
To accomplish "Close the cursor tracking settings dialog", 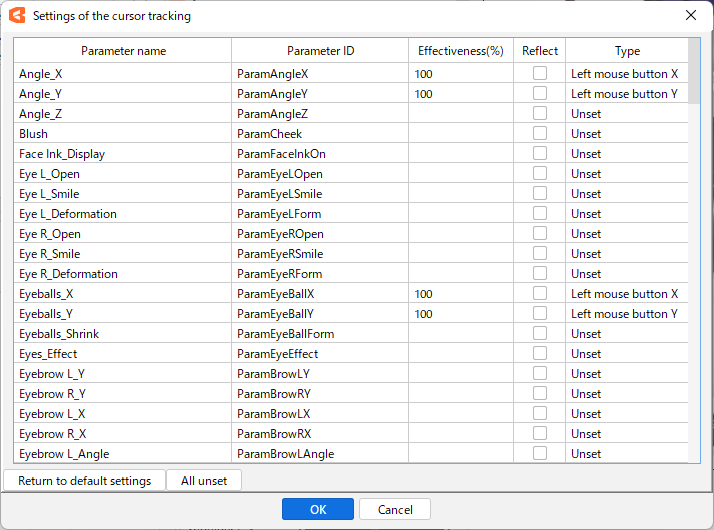I will [690, 15].
